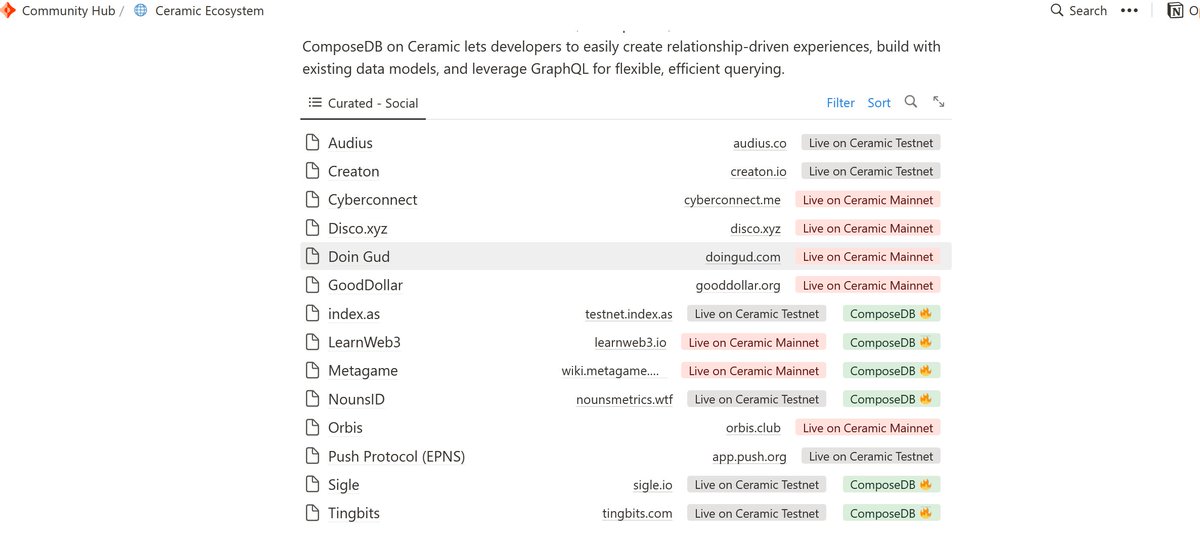Follow the disco.xyz URL link
1200x544 pixels.
[x=756, y=228]
